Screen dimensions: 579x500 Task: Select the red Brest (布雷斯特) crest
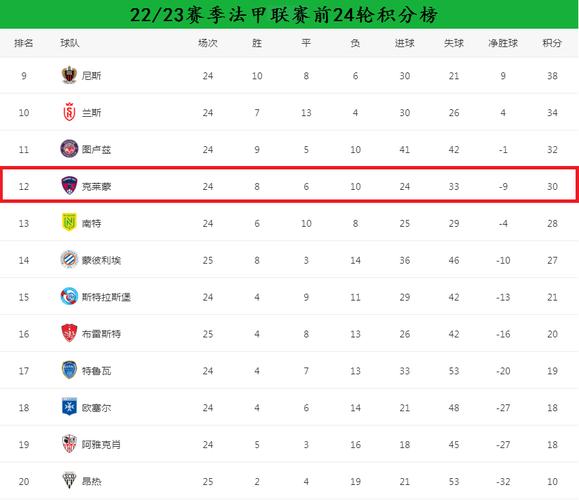[x=69, y=333]
